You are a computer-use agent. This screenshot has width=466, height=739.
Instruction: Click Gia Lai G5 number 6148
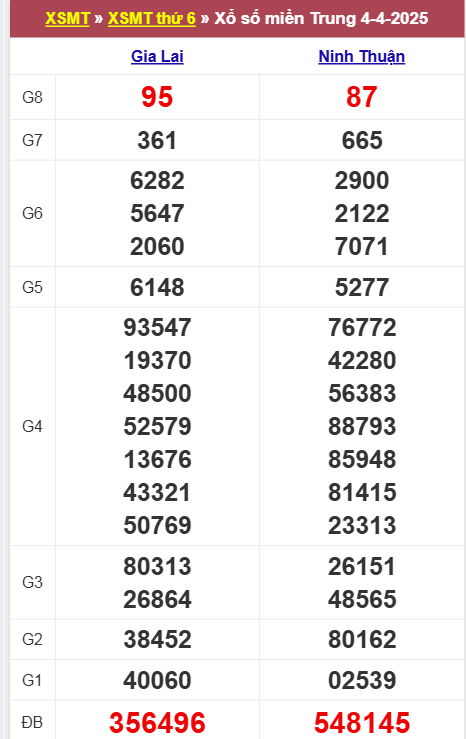click(157, 287)
